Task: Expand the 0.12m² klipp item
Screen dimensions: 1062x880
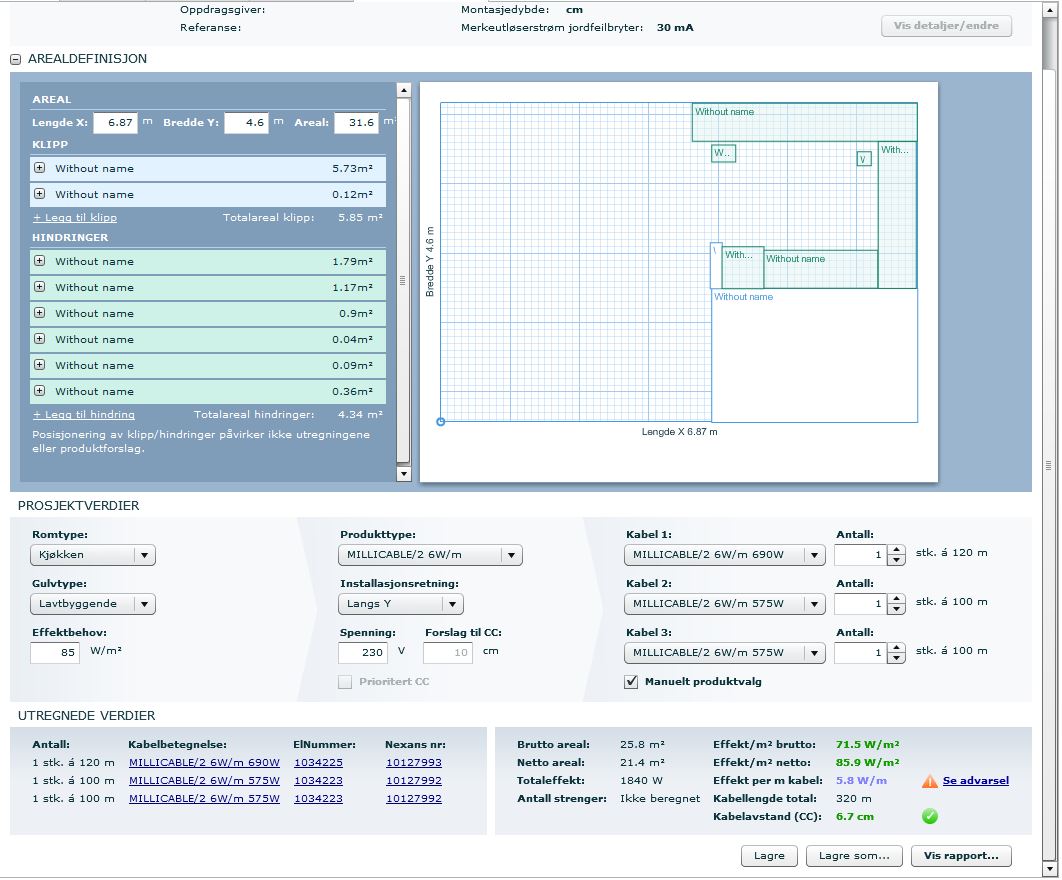Action: pyautogui.click(x=40, y=194)
